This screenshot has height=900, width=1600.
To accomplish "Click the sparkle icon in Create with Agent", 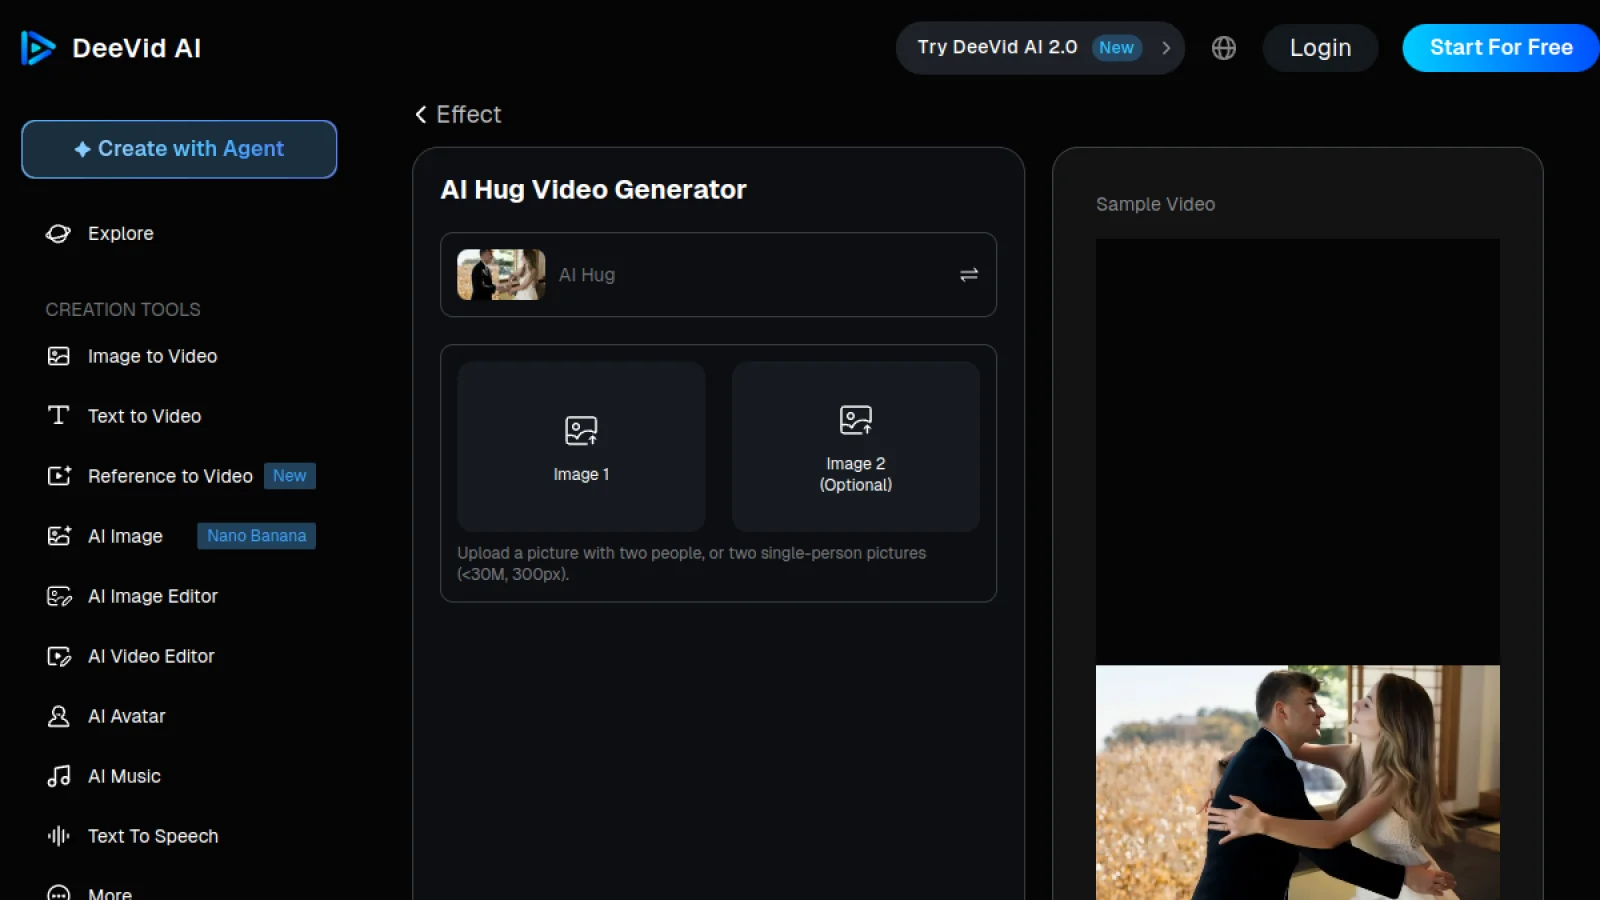I will click(x=83, y=149).
